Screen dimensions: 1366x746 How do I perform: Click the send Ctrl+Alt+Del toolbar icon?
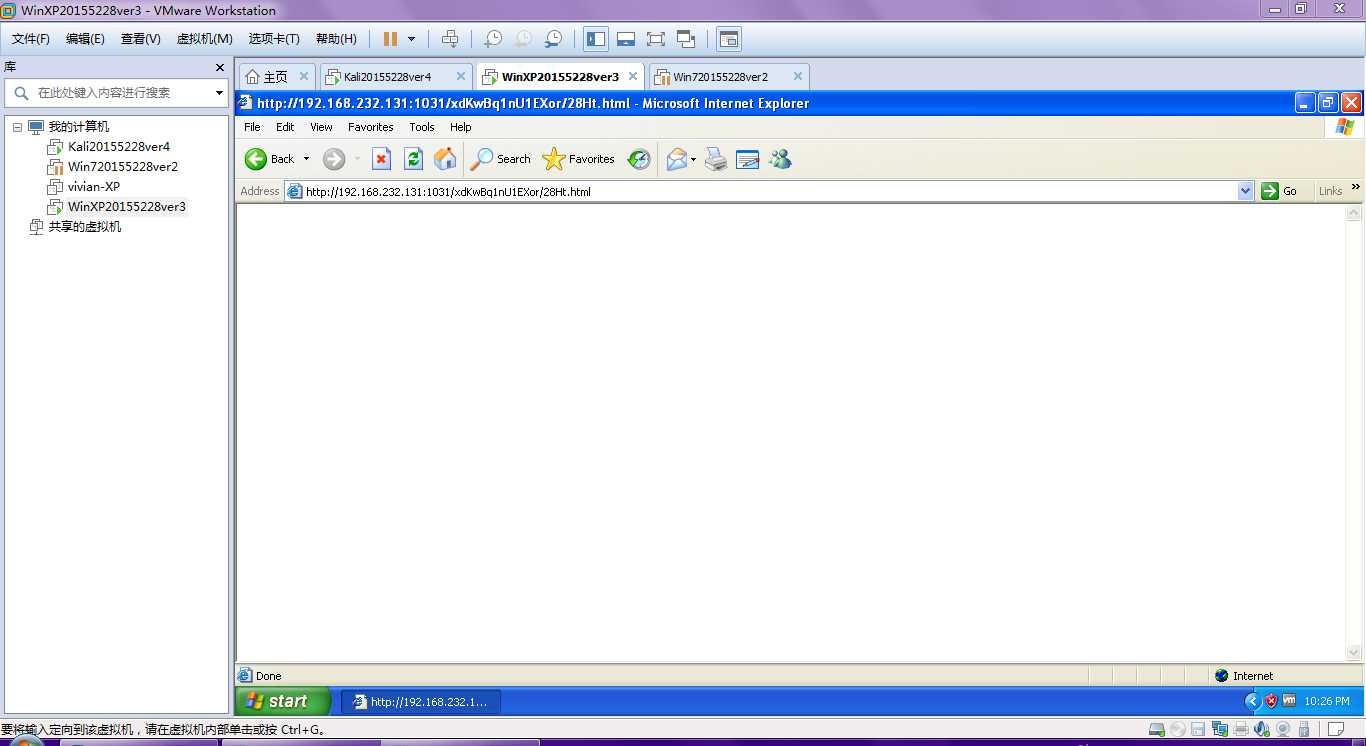point(450,39)
